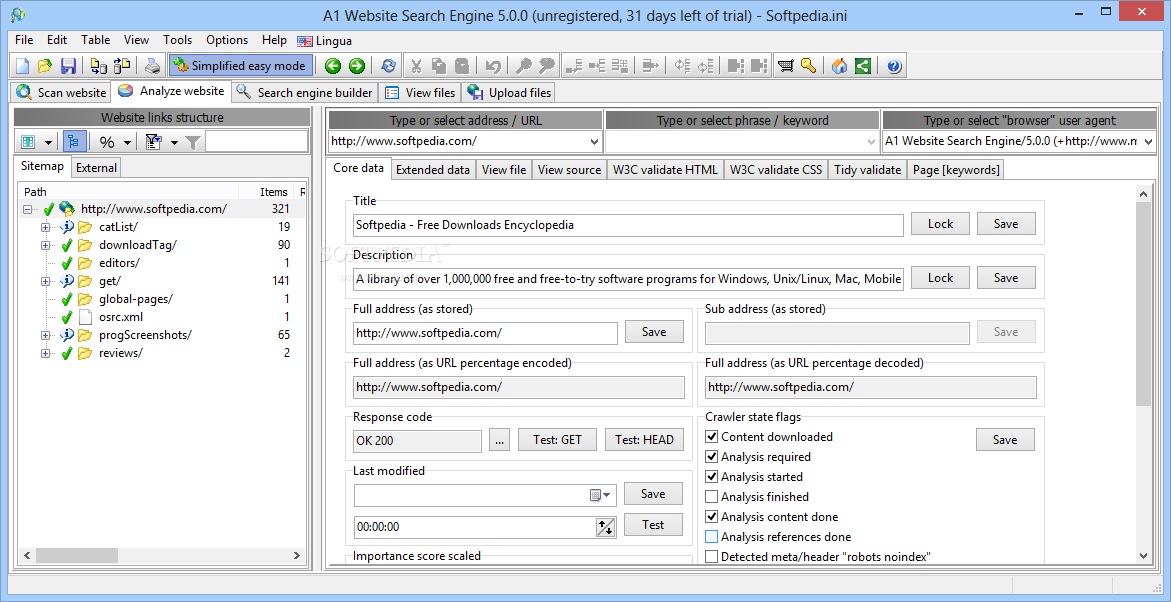Click the Undo arrow icon
Viewport: 1171px width, 602px height.
493,66
